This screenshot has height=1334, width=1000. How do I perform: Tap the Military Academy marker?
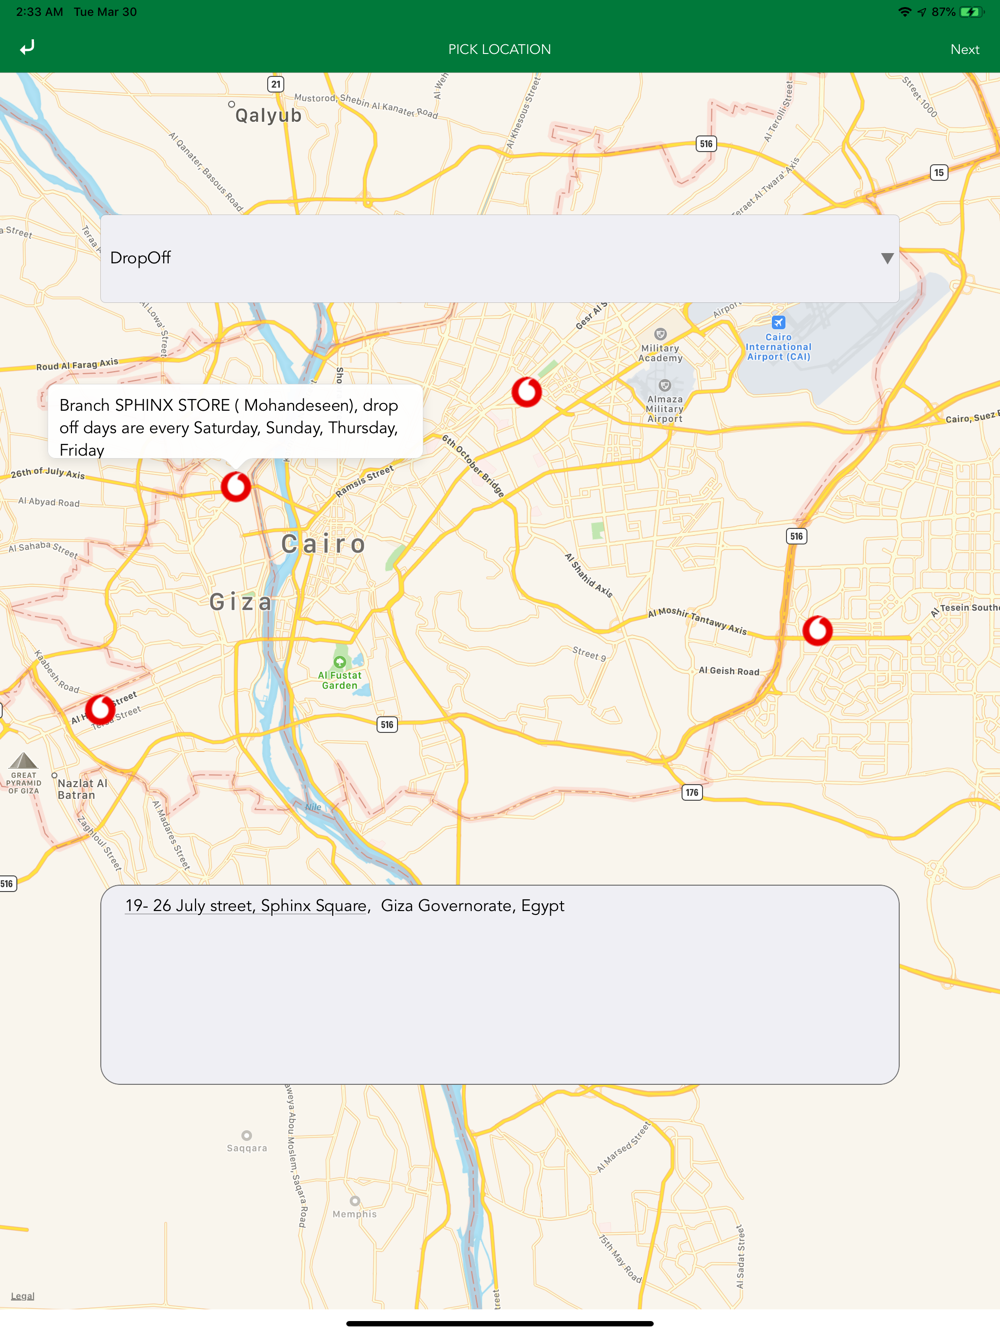[660, 334]
